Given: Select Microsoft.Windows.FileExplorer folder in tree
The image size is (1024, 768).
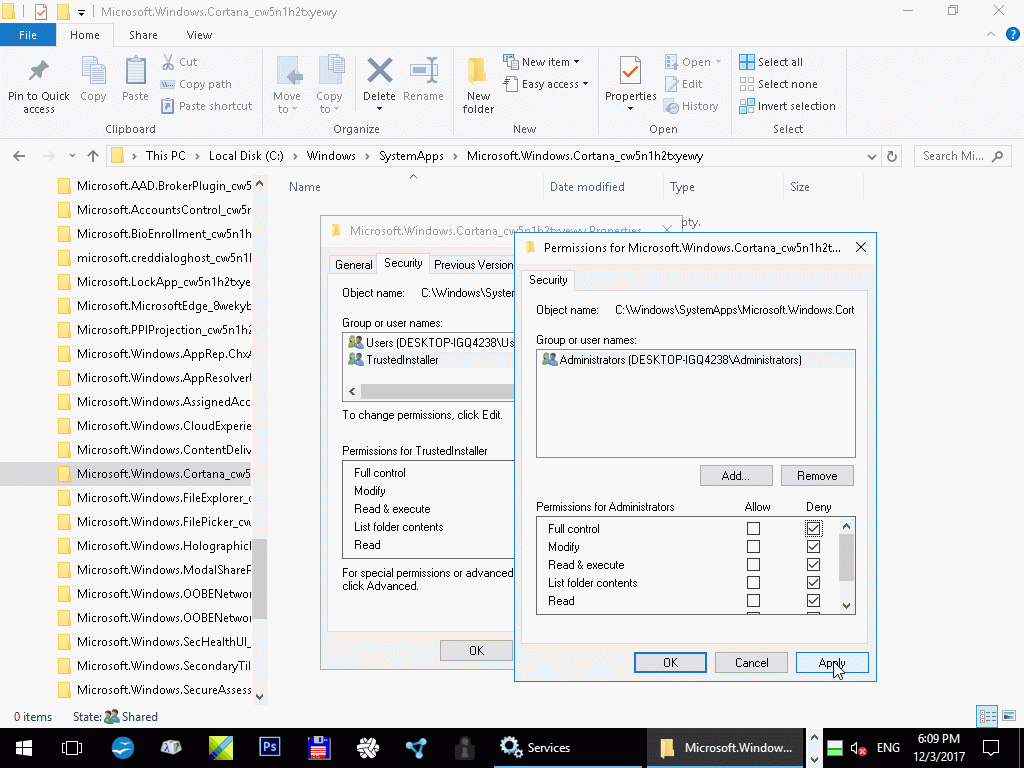Looking at the screenshot, I should click(x=154, y=498).
